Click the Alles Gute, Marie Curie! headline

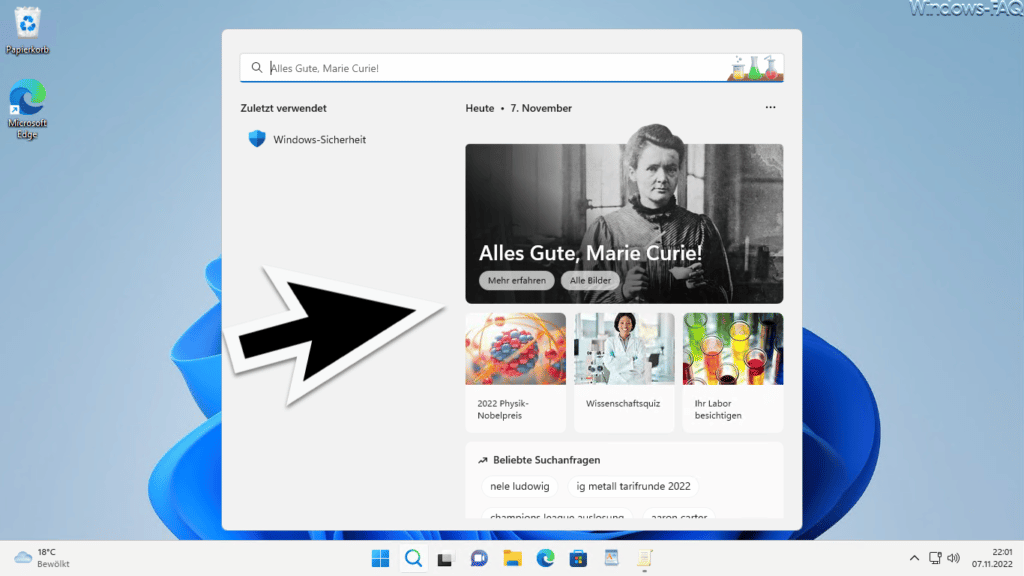[x=590, y=253]
